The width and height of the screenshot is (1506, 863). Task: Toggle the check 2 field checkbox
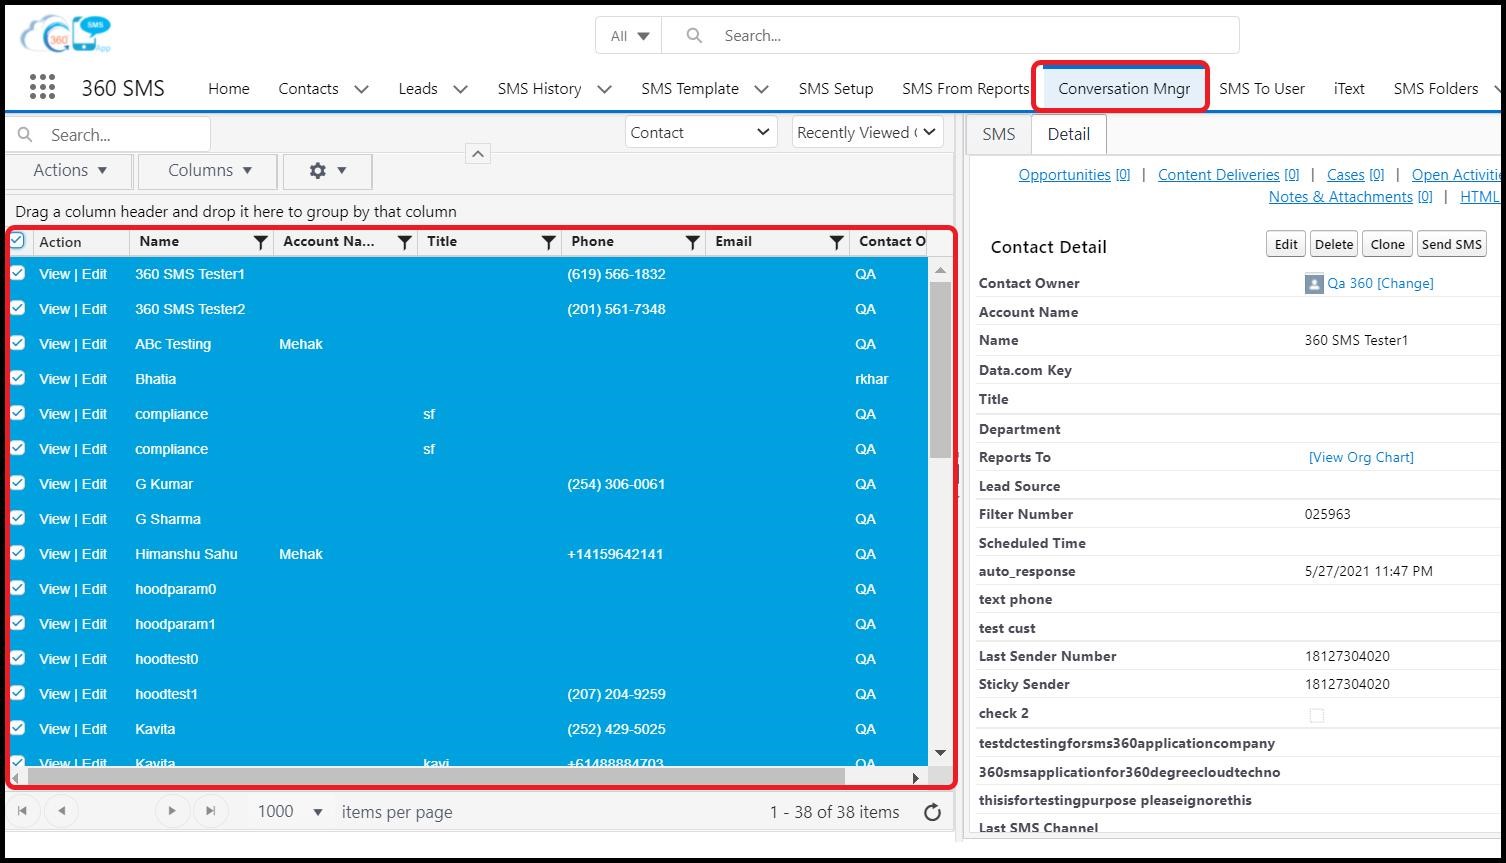(x=1316, y=715)
